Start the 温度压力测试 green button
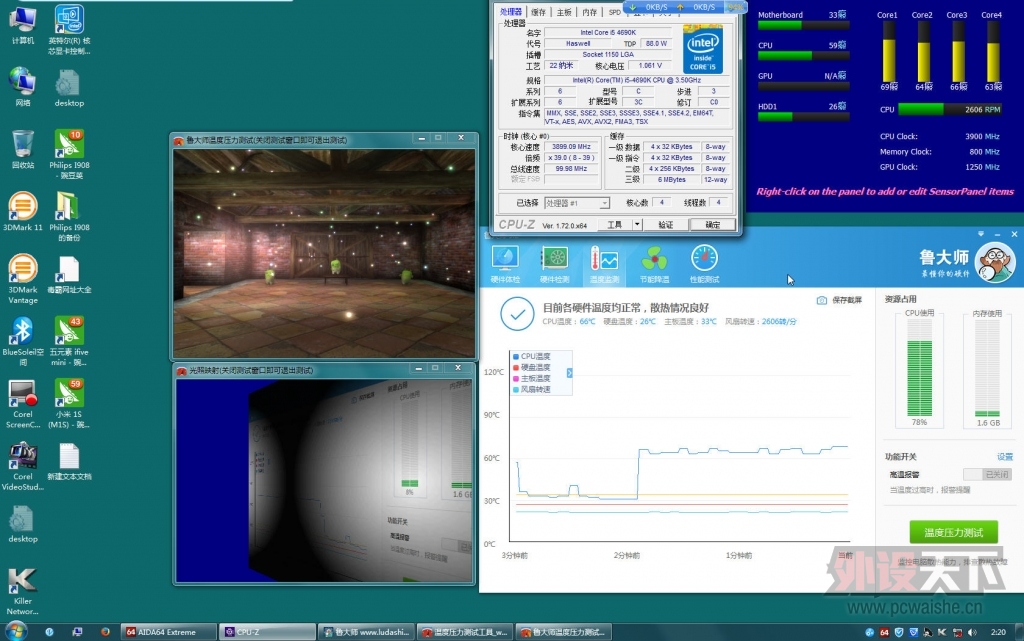This screenshot has height=641, width=1024. tap(953, 533)
